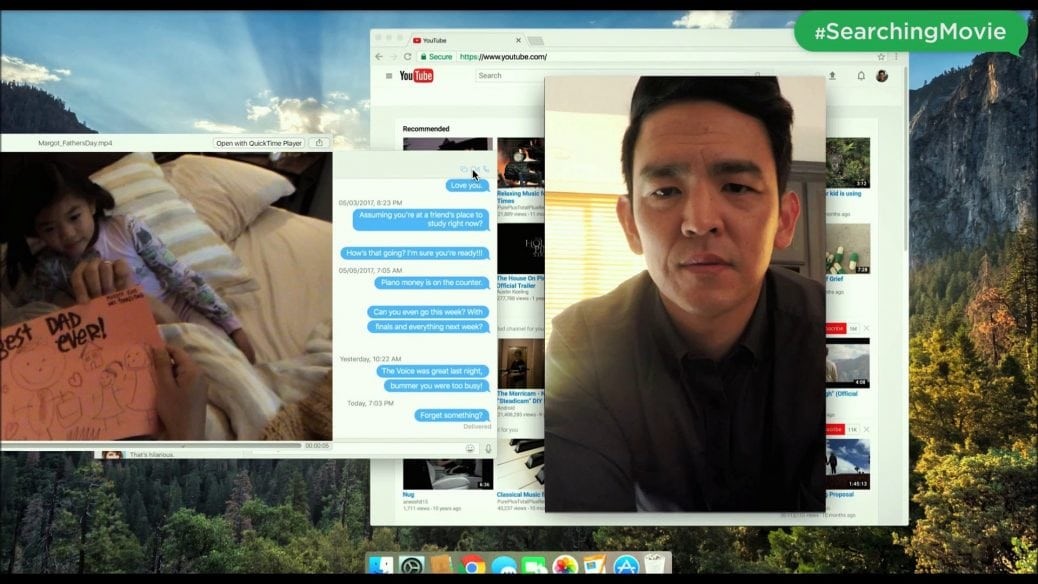Open Google Chrome from the dock
The height and width of the screenshot is (584, 1038).
472,566
